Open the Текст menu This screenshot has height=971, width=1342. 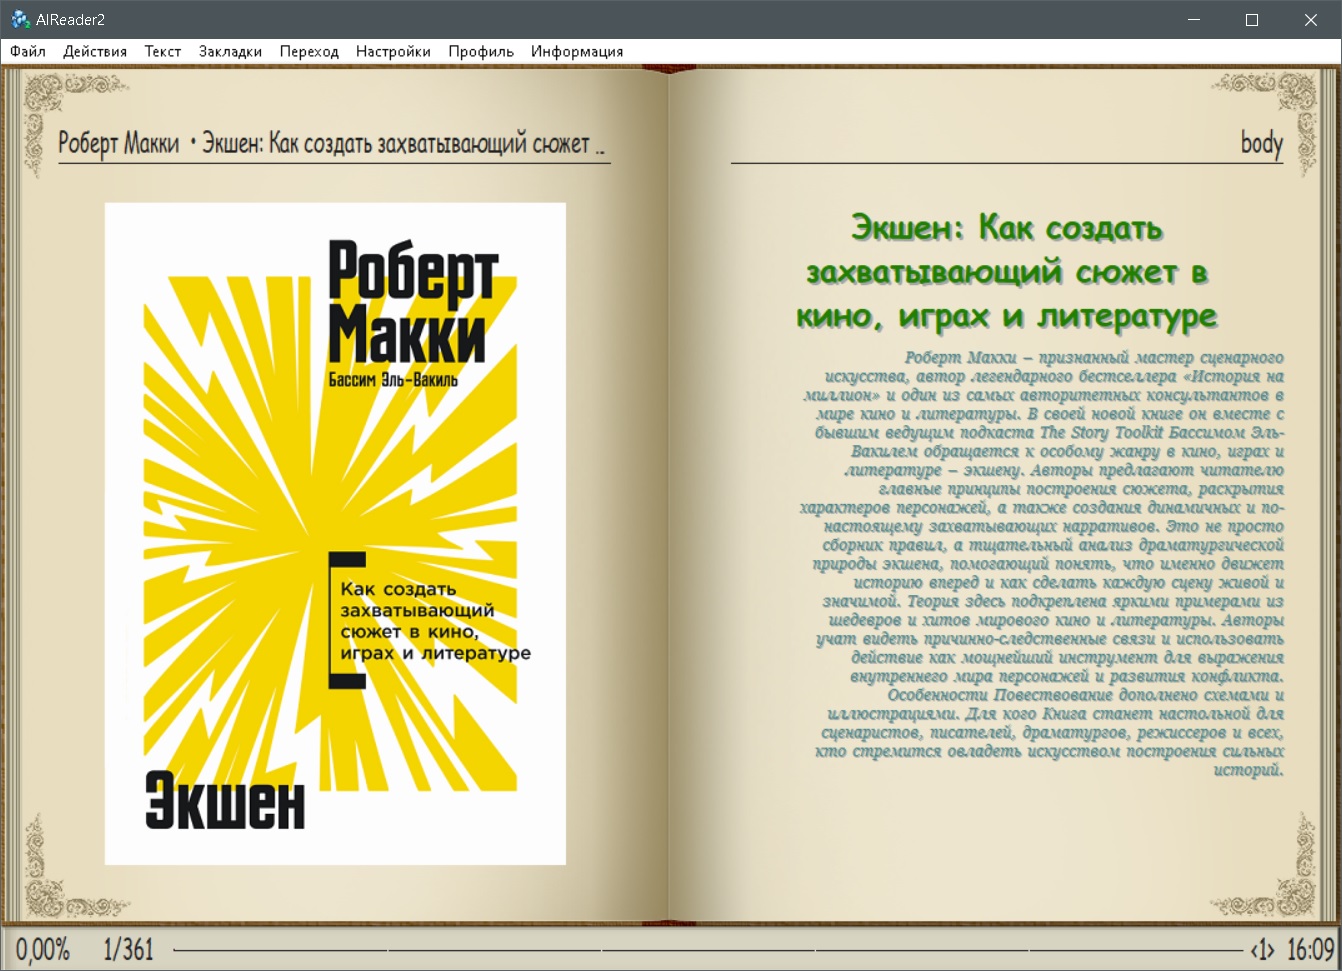[163, 51]
